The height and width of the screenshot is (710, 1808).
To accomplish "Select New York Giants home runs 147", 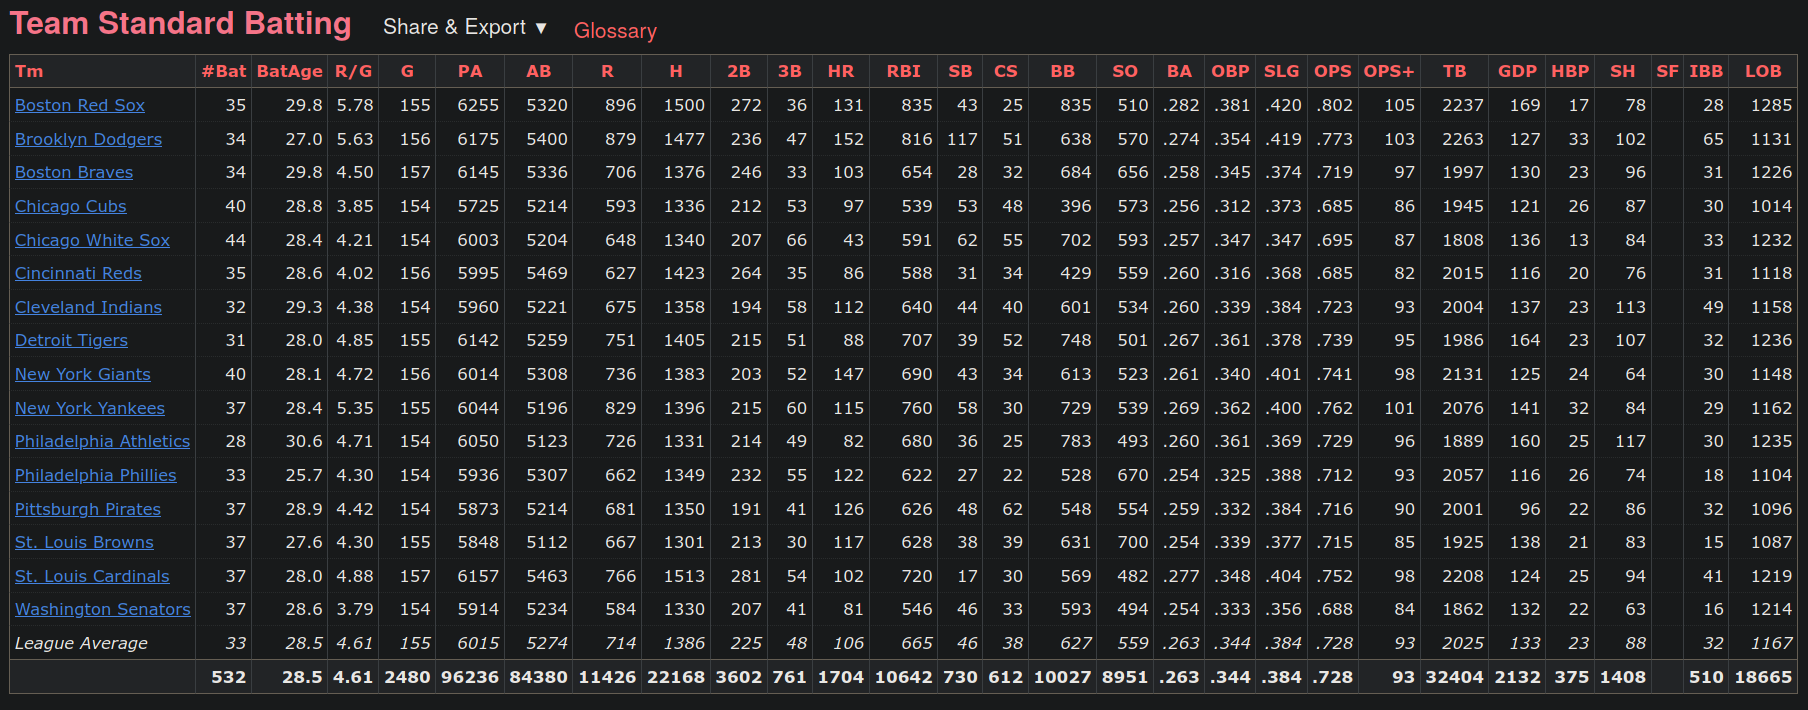I will 848,374.
